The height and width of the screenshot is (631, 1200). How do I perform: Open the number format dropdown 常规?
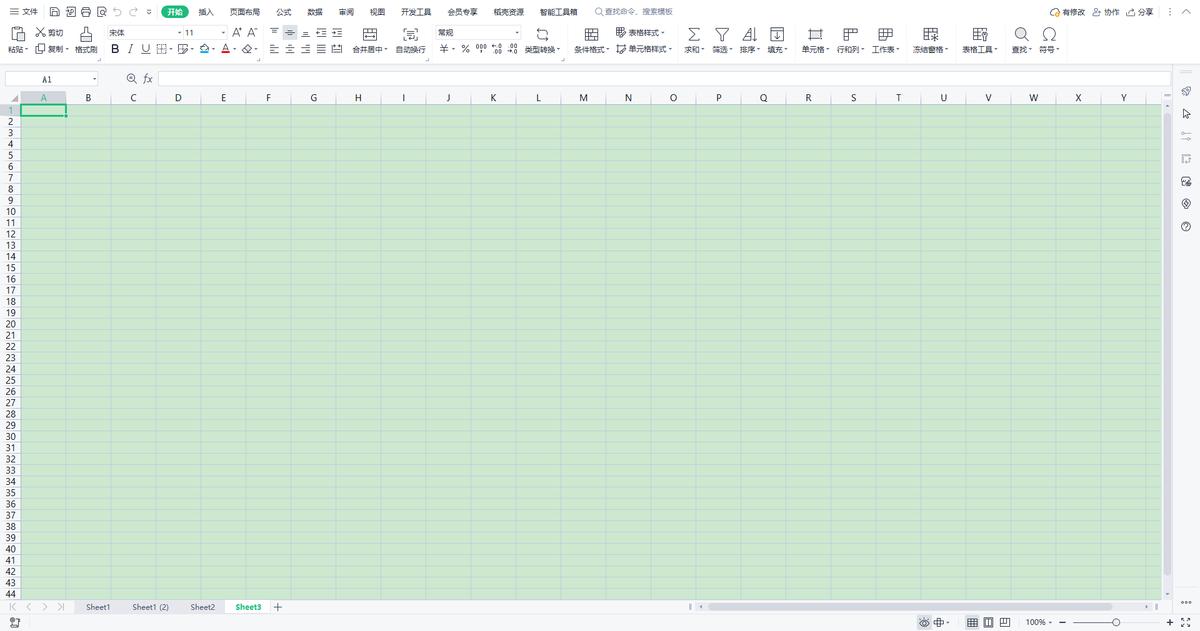517,33
